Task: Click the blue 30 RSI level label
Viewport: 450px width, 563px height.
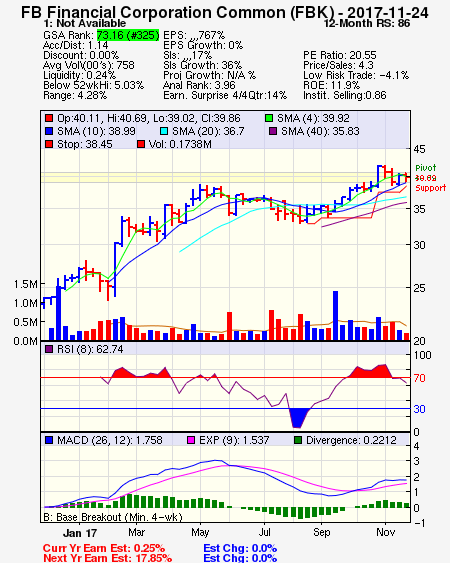Action: [419, 409]
